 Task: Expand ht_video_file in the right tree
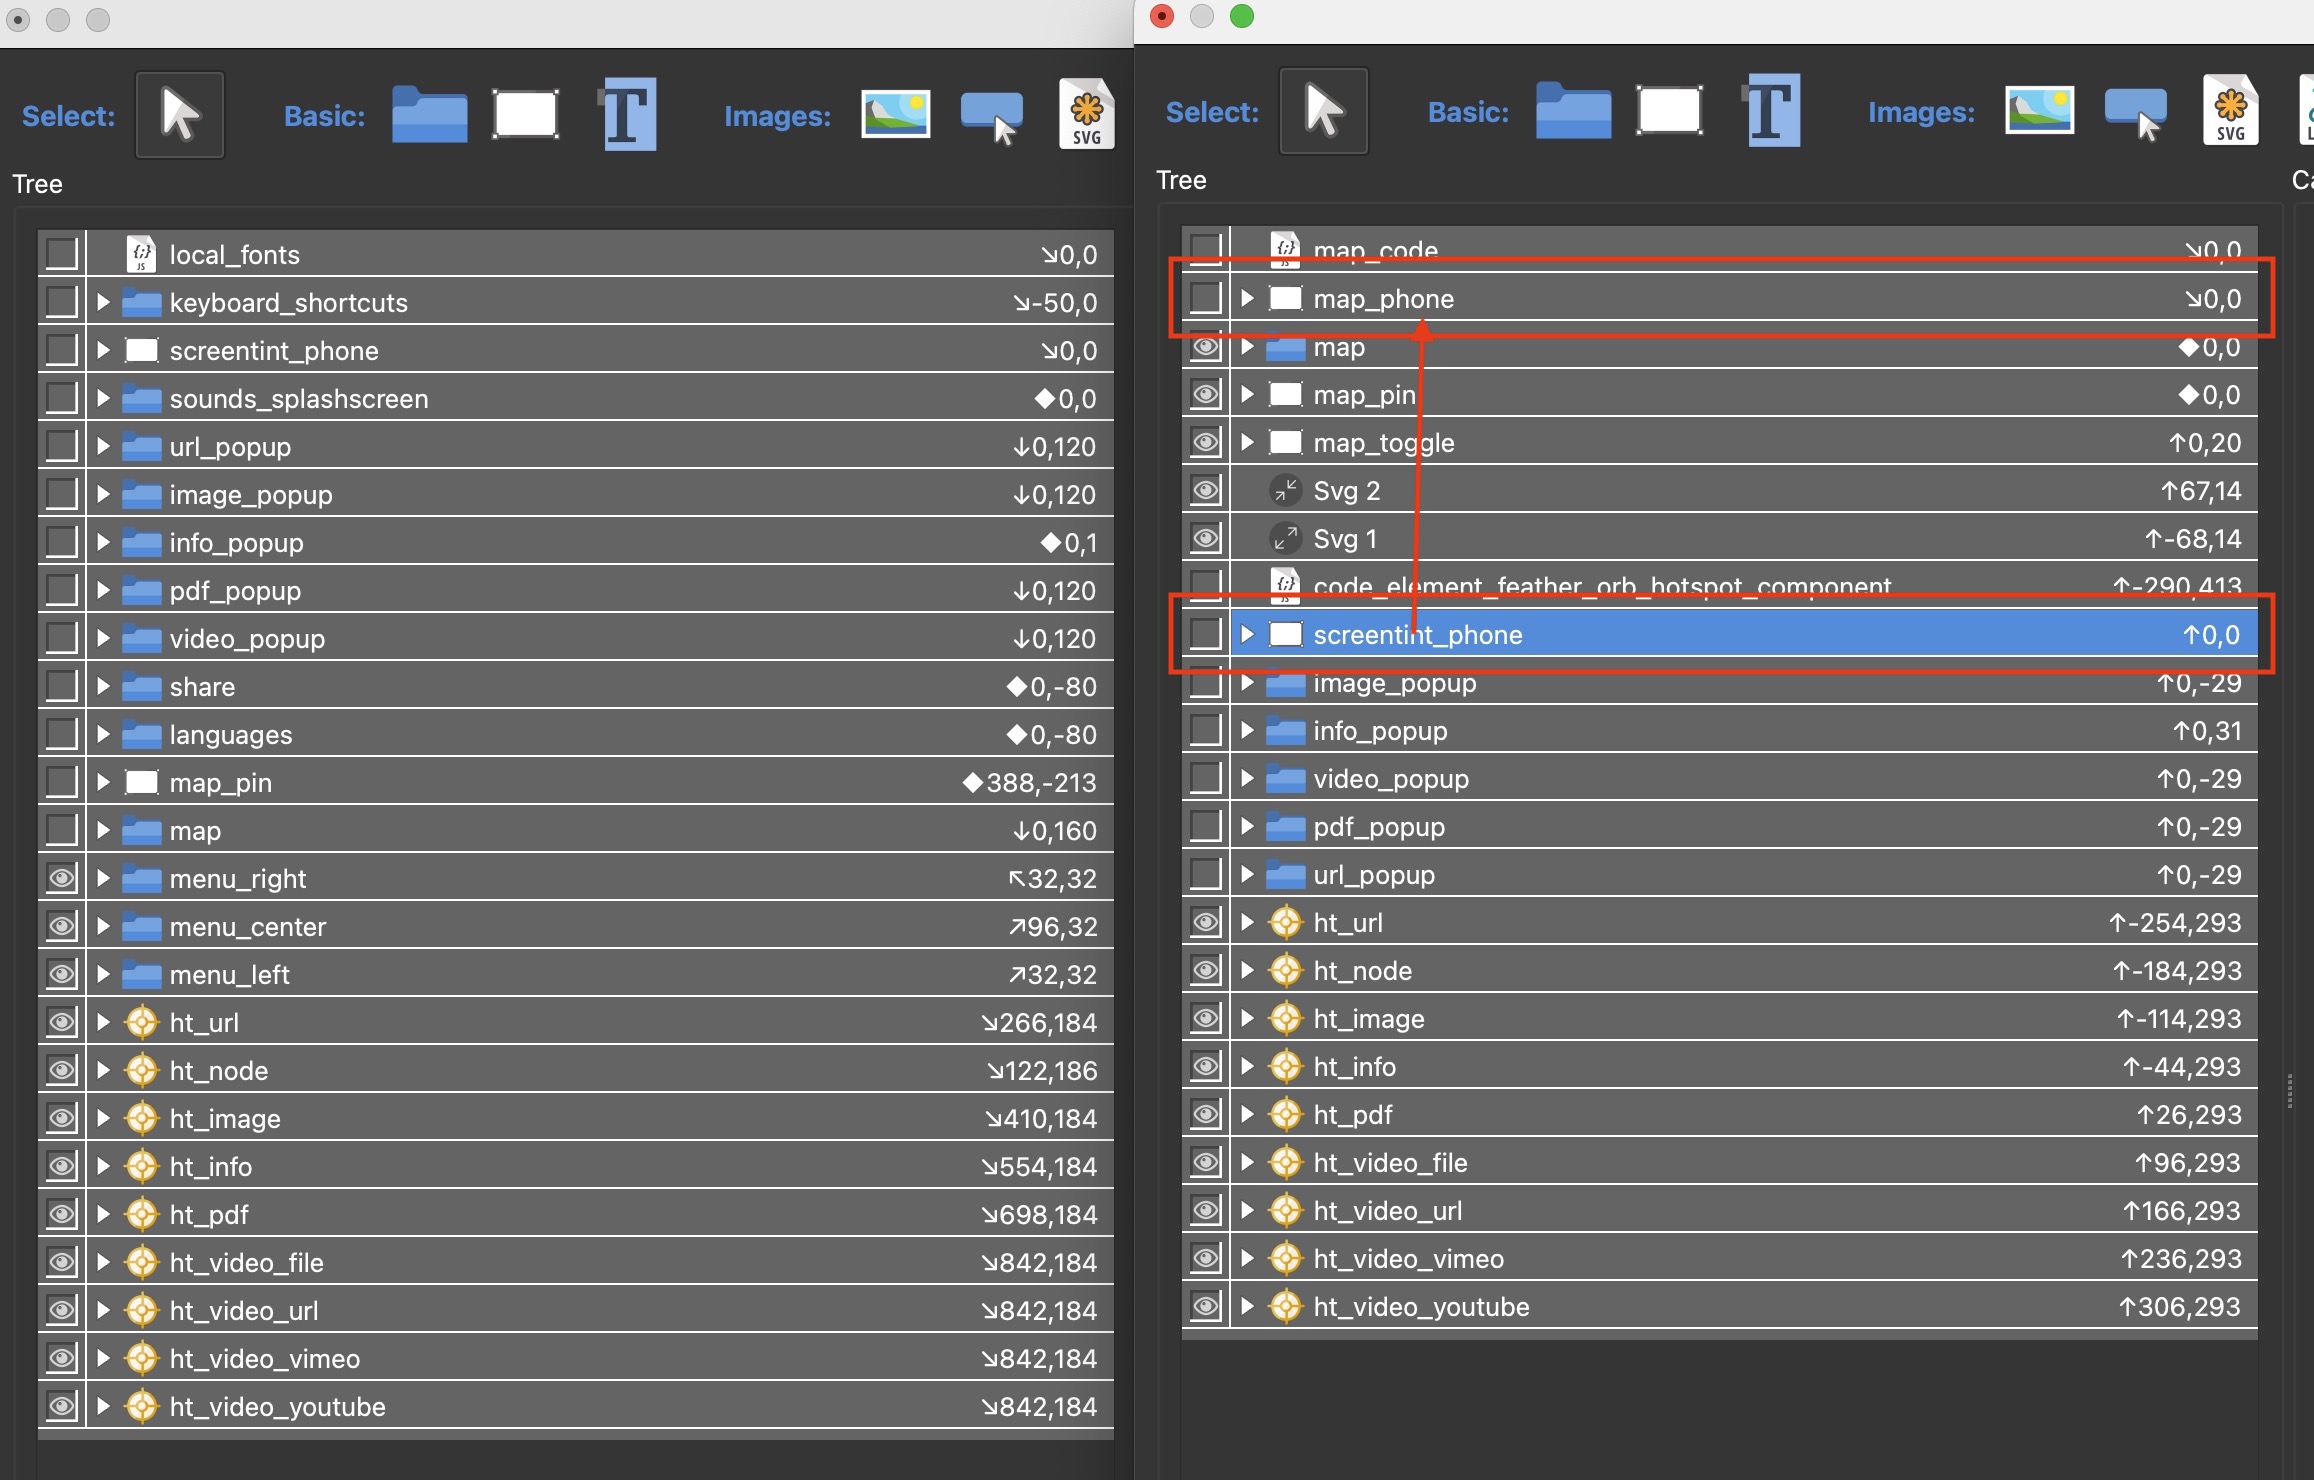tap(1247, 1162)
